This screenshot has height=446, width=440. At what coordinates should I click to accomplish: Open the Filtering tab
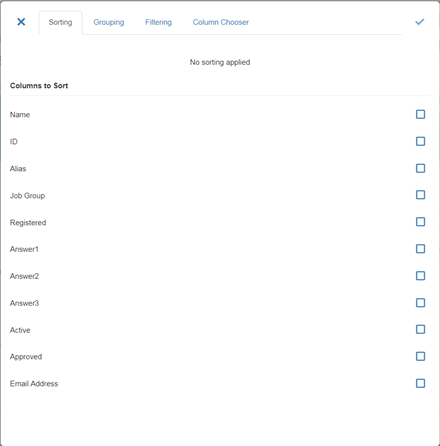pos(158,22)
